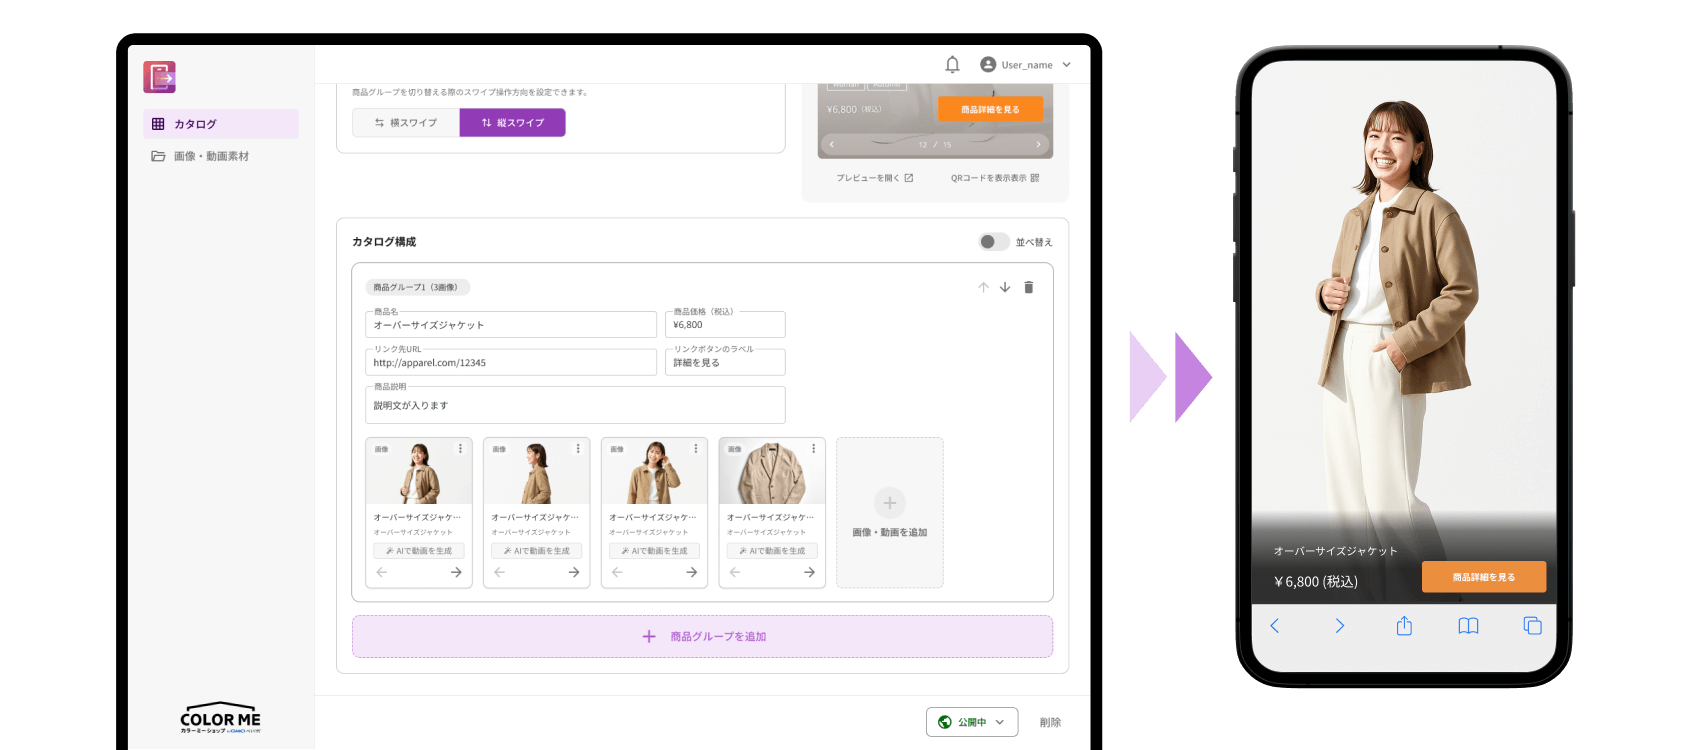
Task: Open three-dot menu on first image card
Action: coord(460,449)
